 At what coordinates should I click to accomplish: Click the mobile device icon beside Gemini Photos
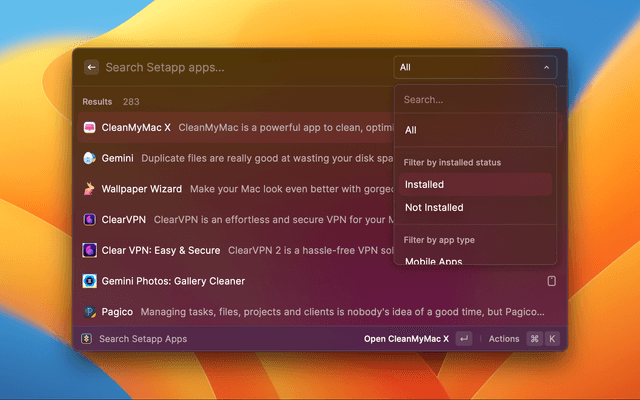[x=551, y=281]
